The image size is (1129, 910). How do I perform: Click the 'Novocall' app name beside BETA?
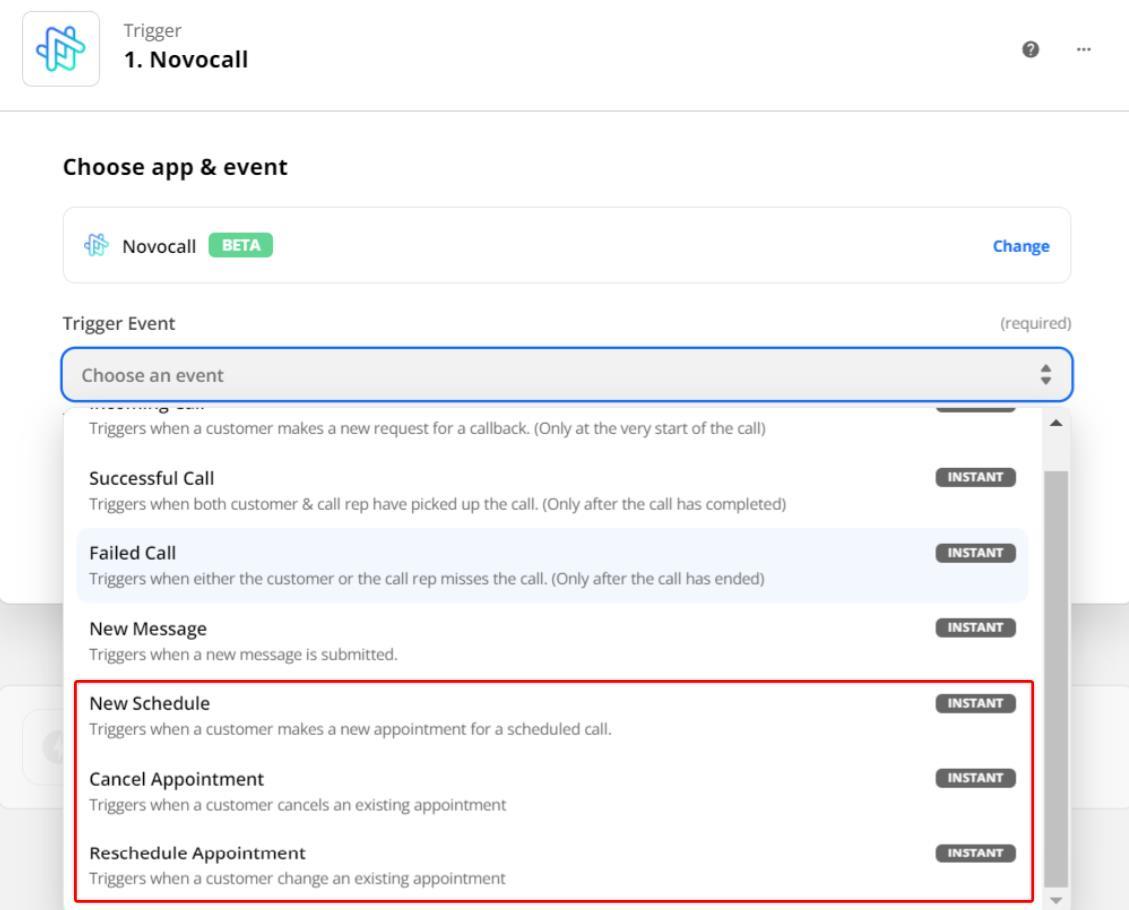coord(159,246)
